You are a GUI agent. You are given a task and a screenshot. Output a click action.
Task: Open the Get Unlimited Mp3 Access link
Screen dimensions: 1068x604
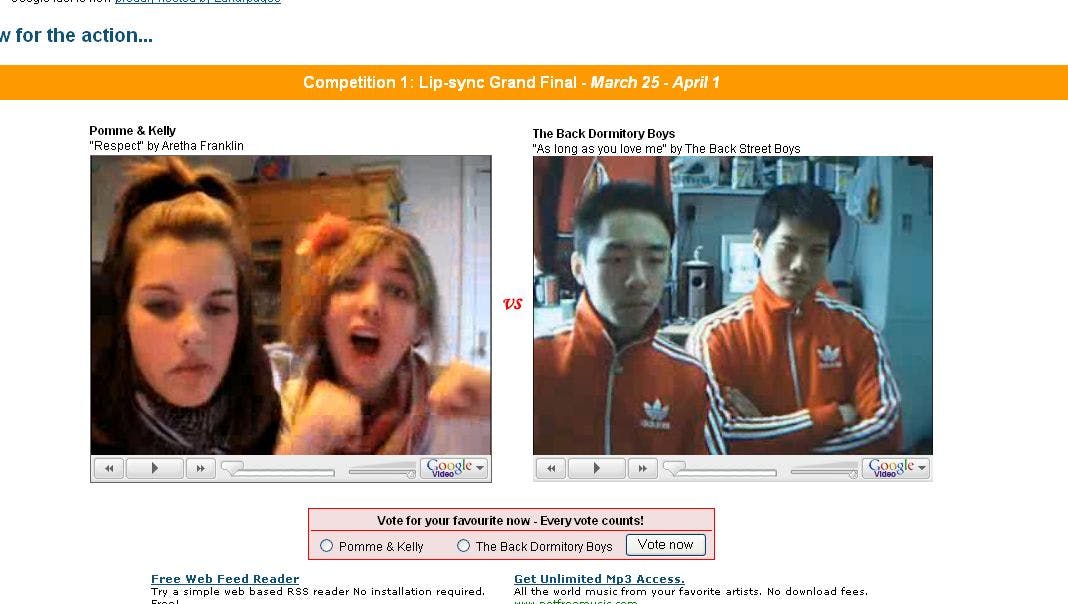[x=599, y=579]
